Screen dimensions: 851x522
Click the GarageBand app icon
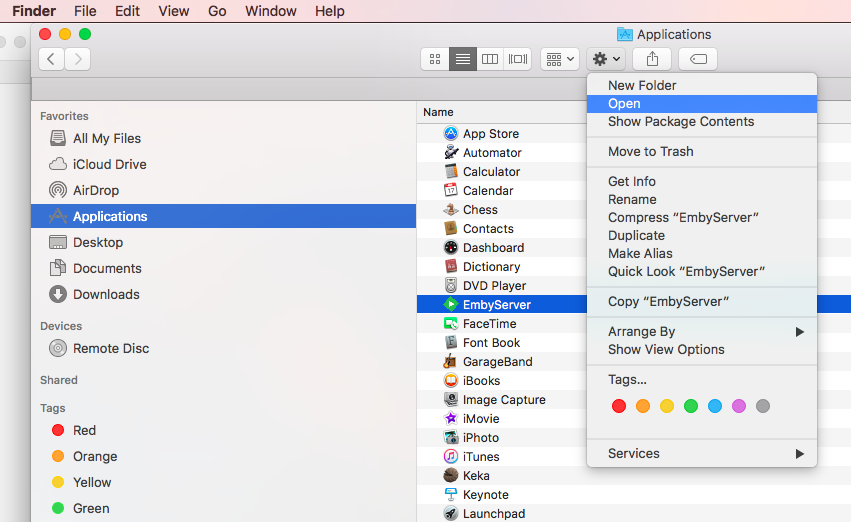tap(450, 361)
